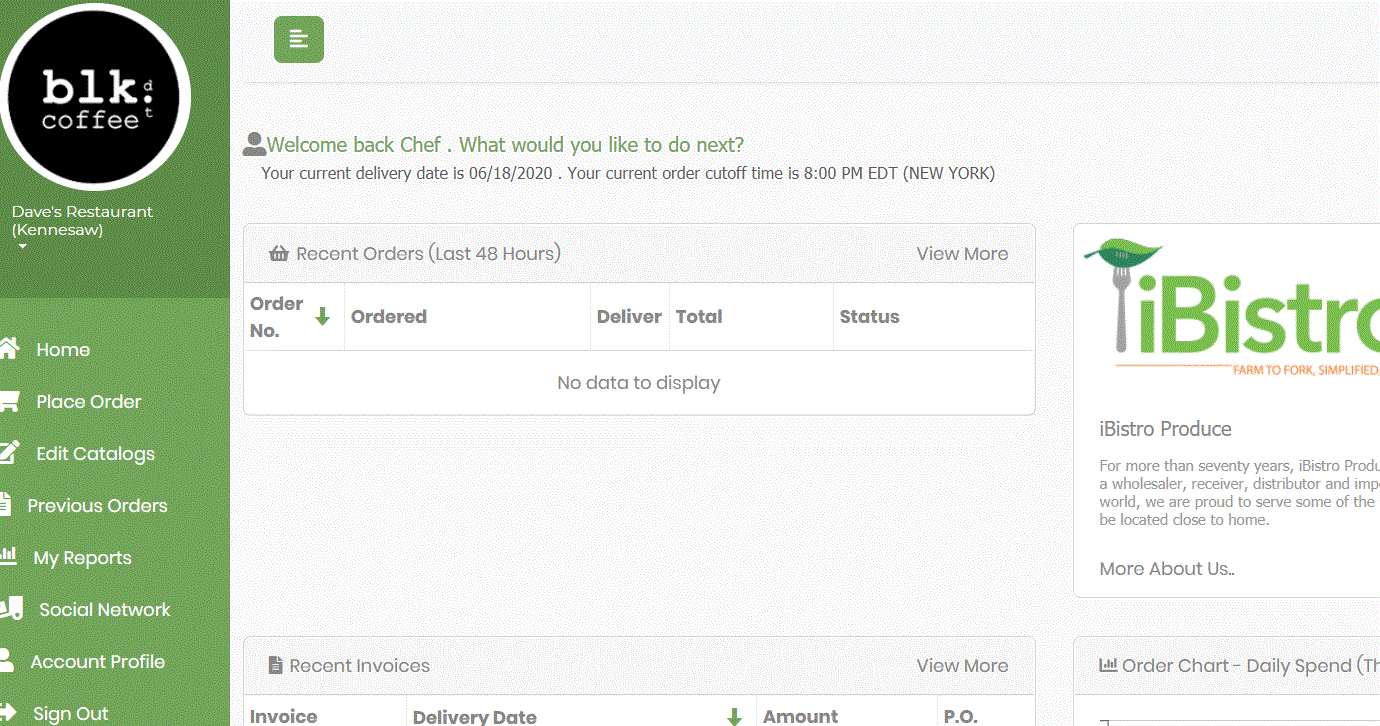
Task: Click the Total column header
Action: [699, 317]
